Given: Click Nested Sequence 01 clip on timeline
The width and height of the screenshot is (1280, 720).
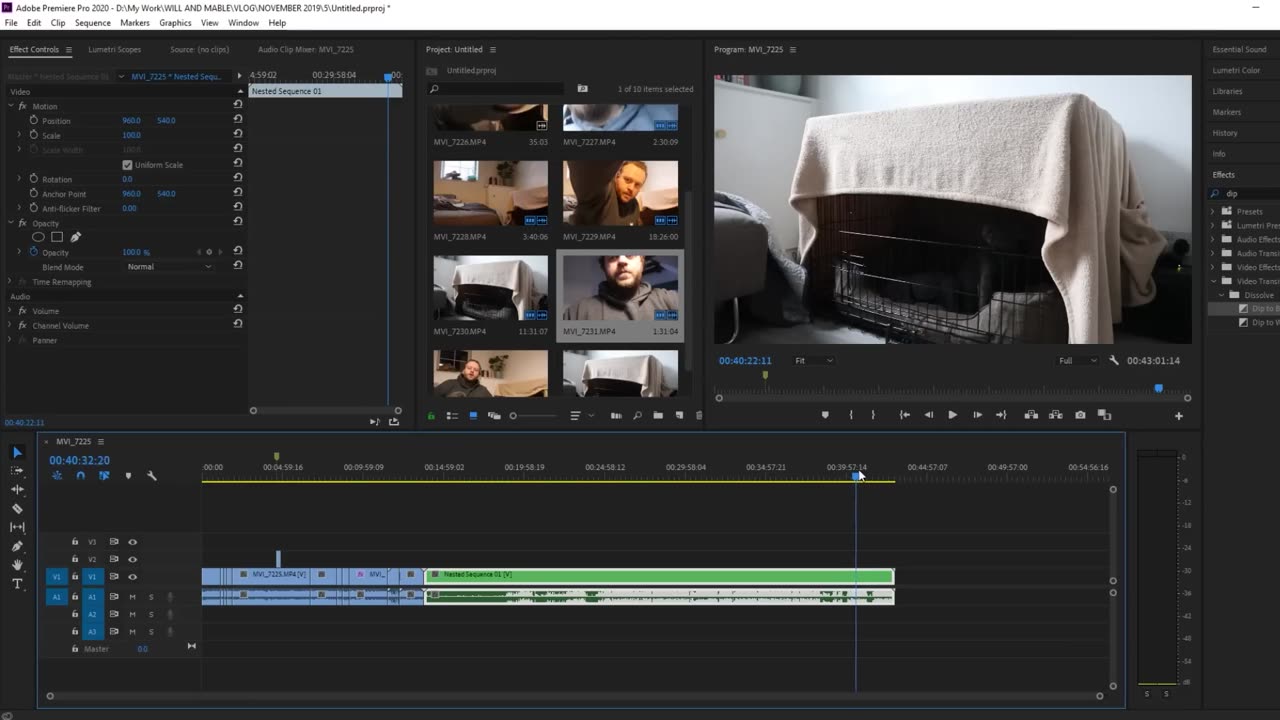Looking at the screenshot, I should (x=659, y=575).
